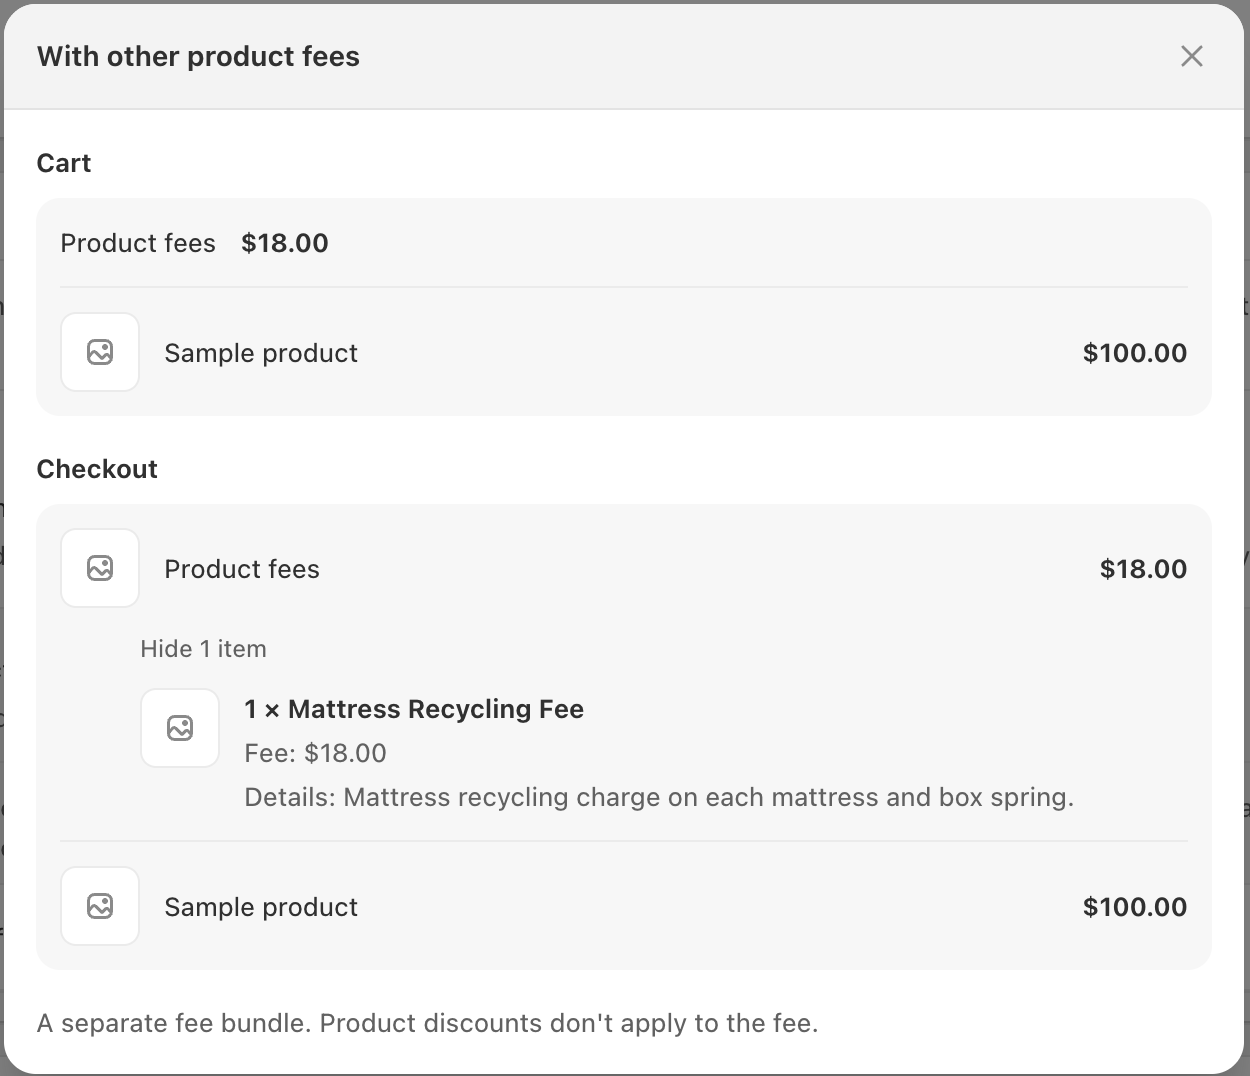
Task: Select the dialog title With other product fees
Action: pos(198,56)
